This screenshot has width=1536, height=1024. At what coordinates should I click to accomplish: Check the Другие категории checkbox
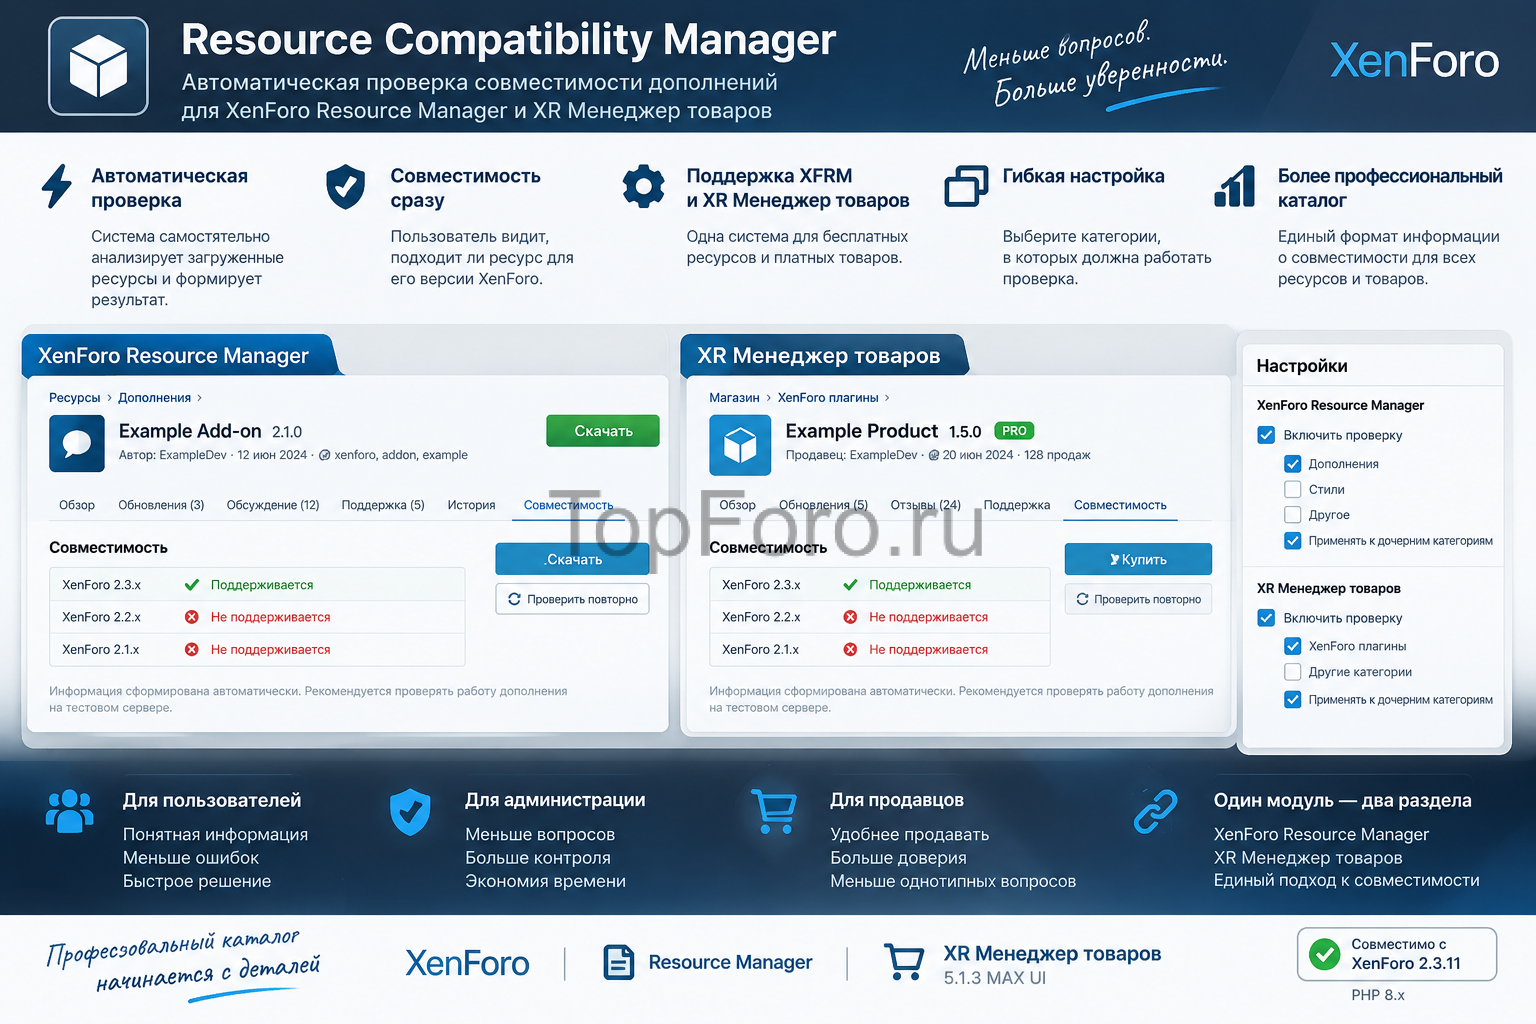click(1293, 672)
